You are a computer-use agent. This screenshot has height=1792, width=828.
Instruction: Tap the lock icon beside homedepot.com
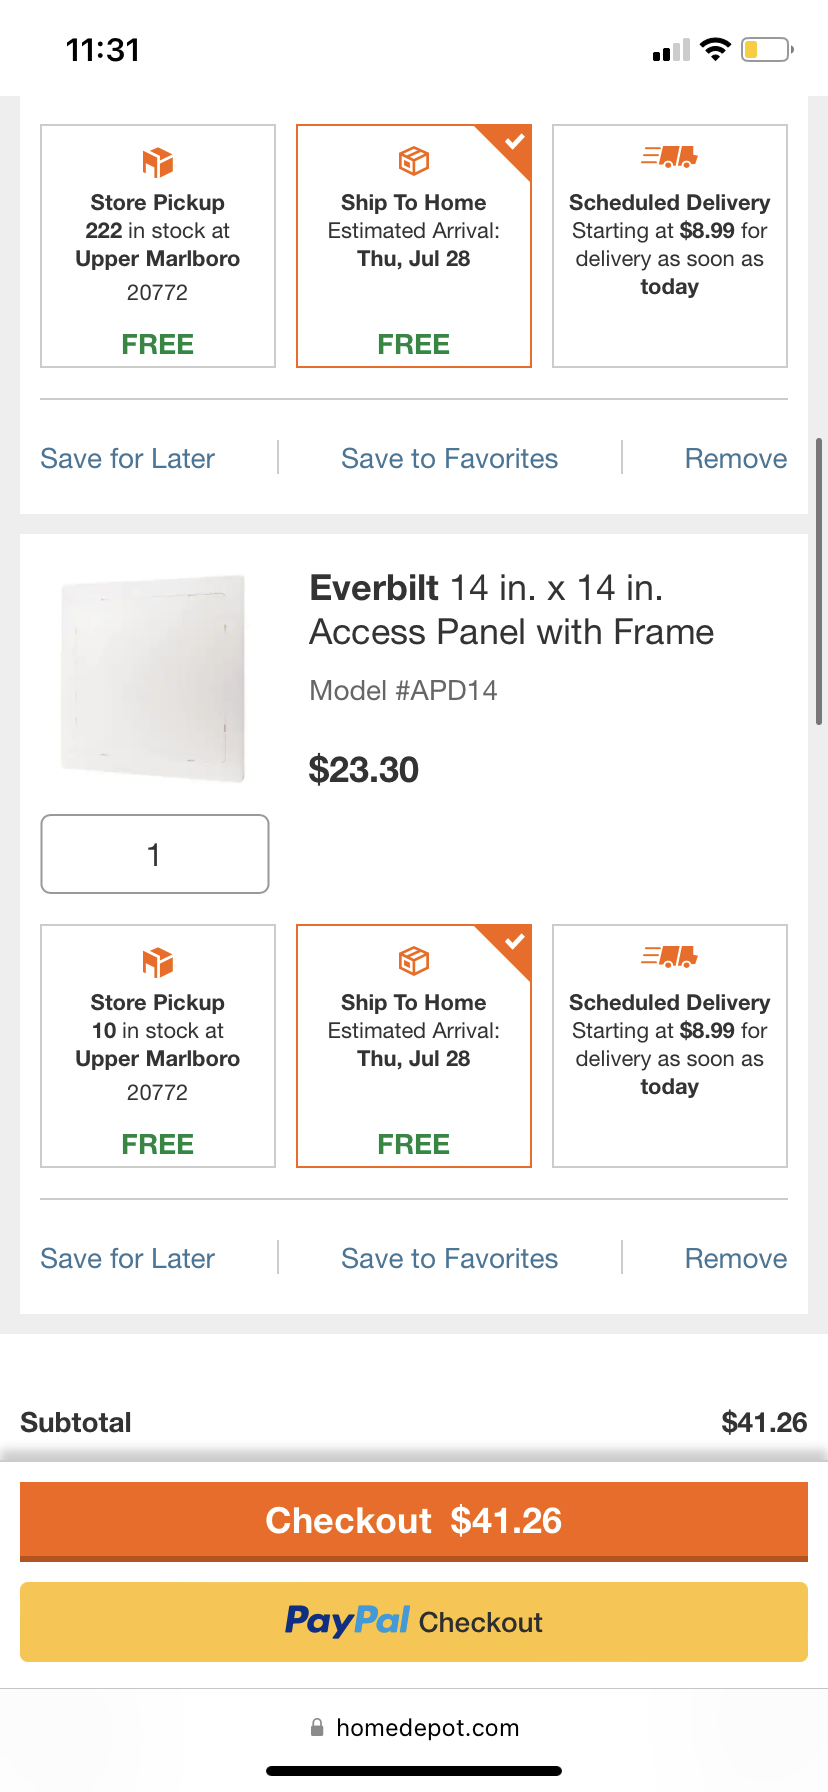point(317,1727)
